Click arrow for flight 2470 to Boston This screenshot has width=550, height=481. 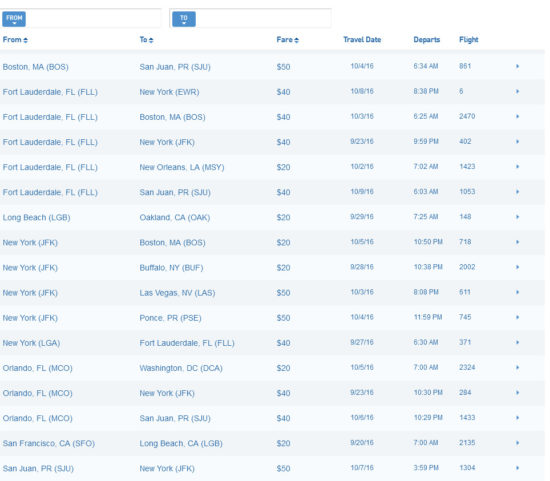517,116
